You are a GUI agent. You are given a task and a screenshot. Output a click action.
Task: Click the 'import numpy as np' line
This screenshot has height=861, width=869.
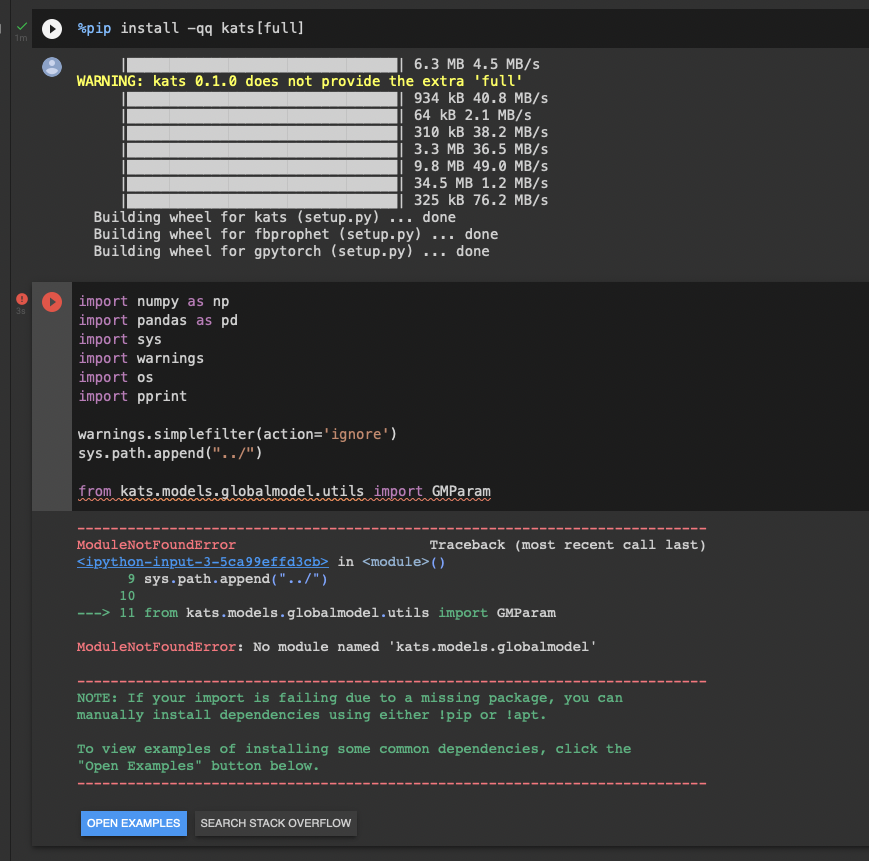(x=154, y=301)
